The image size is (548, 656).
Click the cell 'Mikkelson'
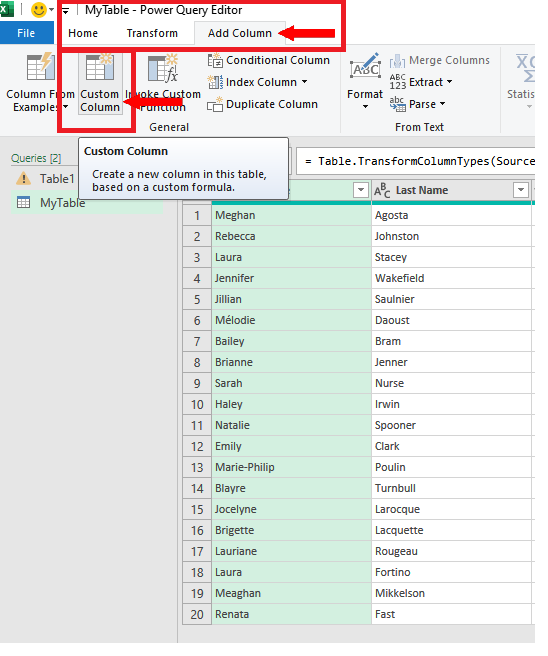pyautogui.click(x=452, y=593)
